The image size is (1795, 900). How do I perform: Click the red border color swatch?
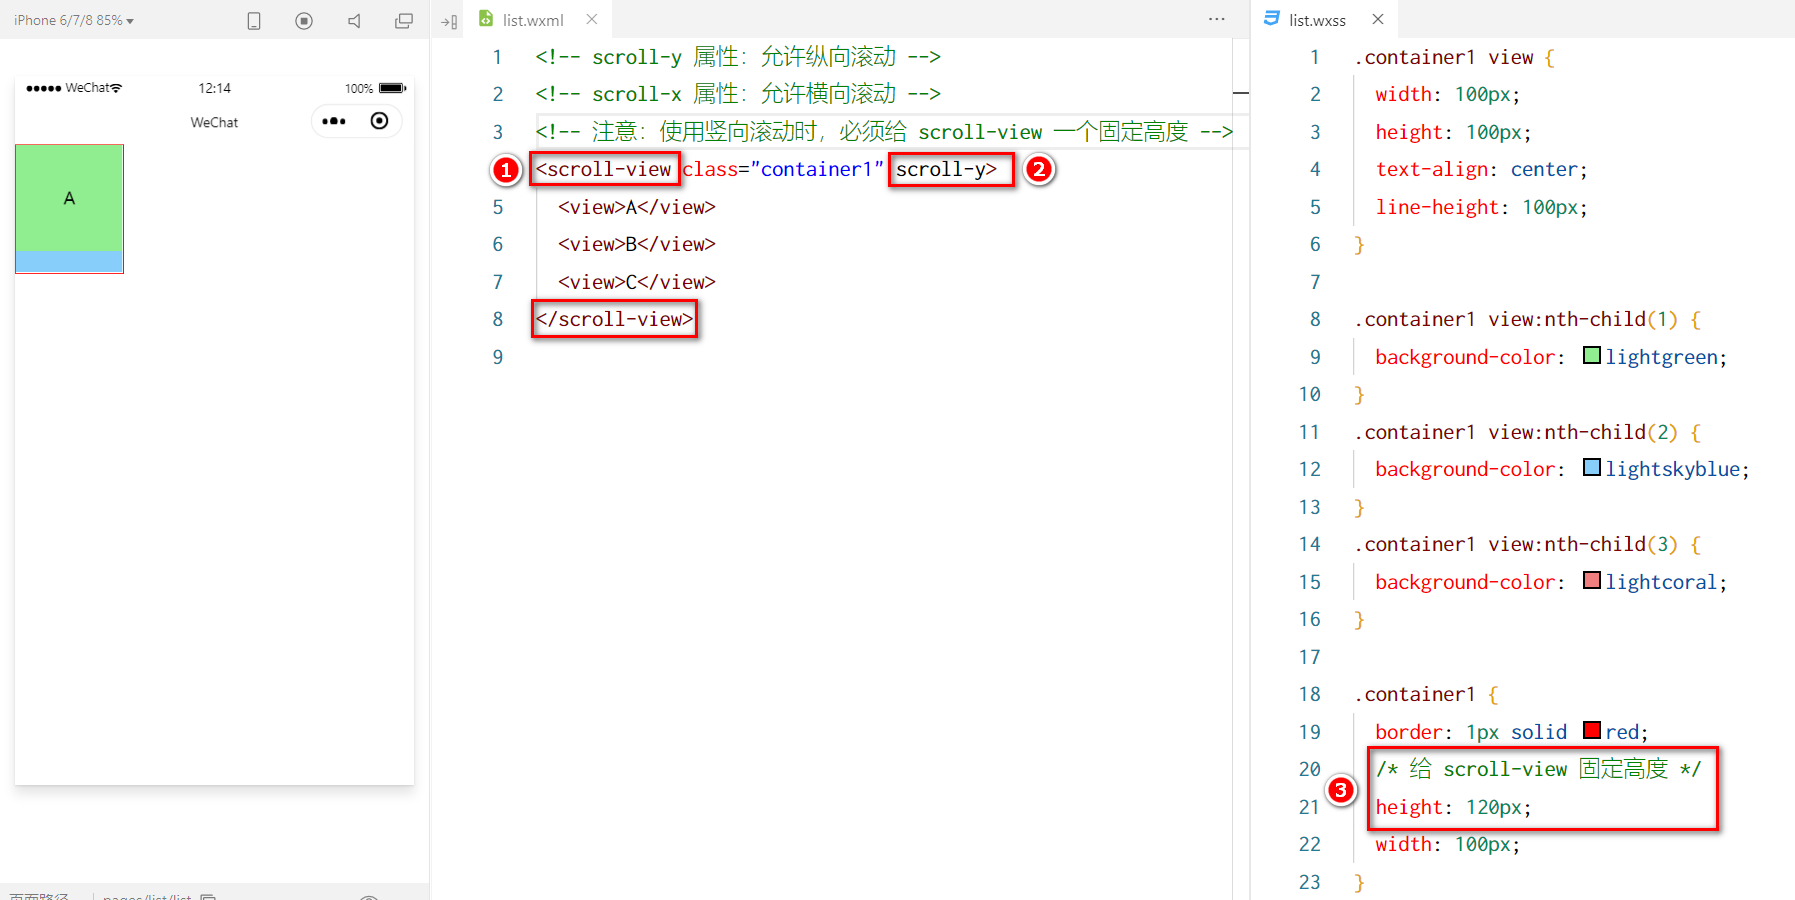coord(1592,731)
